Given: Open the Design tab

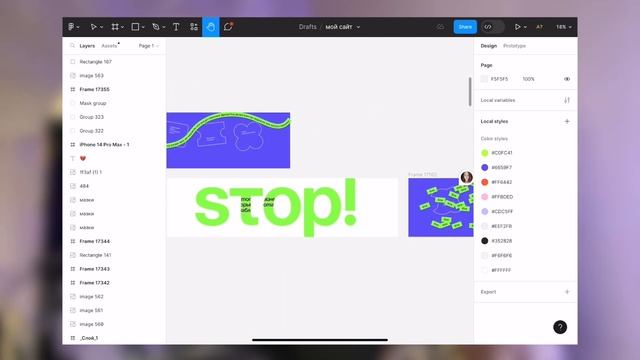Looking at the screenshot, I should coord(489,46).
